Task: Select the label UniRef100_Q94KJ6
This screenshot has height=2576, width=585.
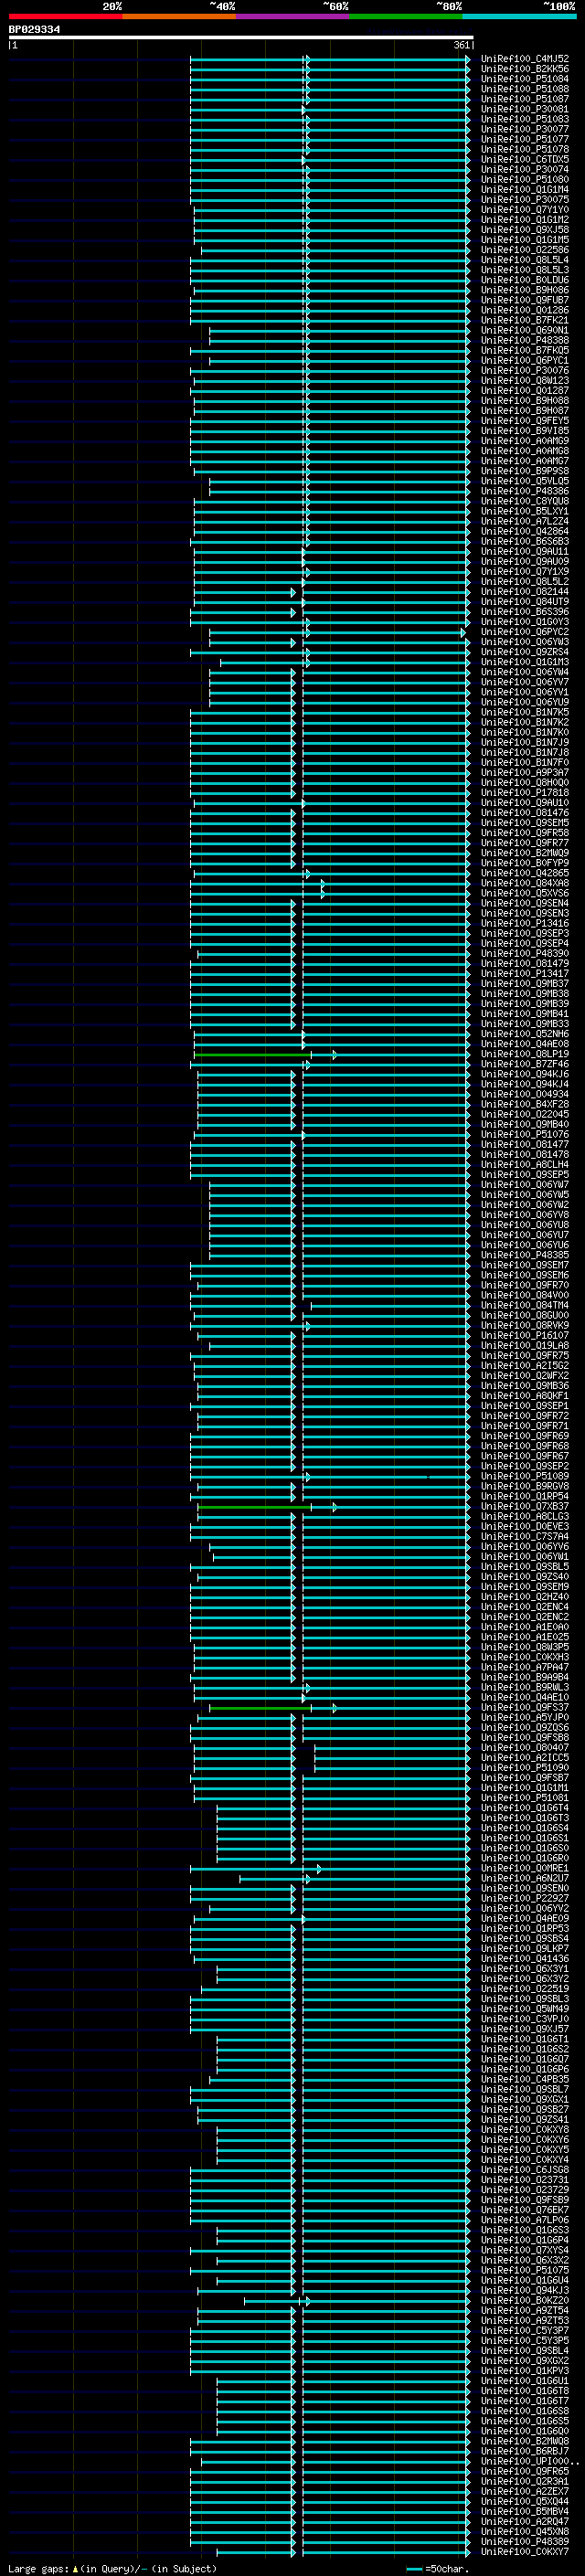Action: 525,1075
